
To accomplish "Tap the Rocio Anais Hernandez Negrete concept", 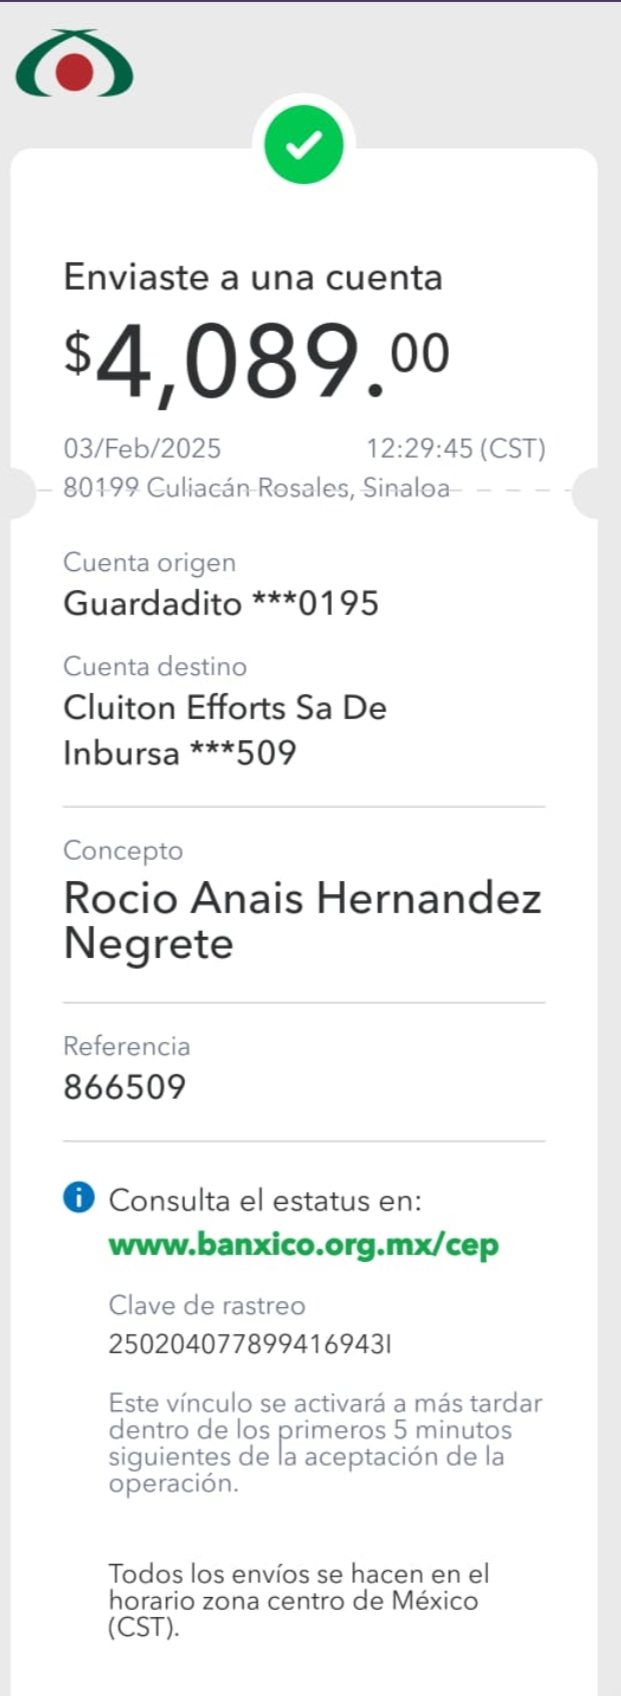I will pos(302,920).
